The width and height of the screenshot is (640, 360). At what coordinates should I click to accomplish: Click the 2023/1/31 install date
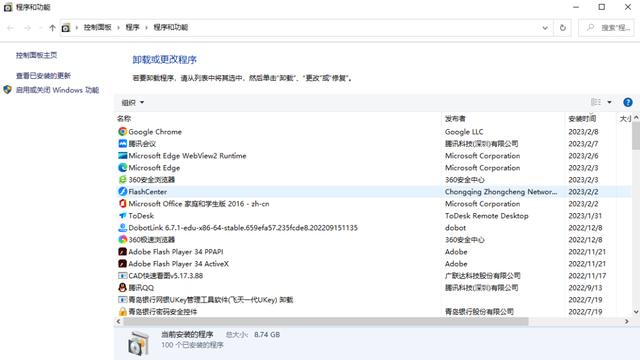[x=585, y=216]
